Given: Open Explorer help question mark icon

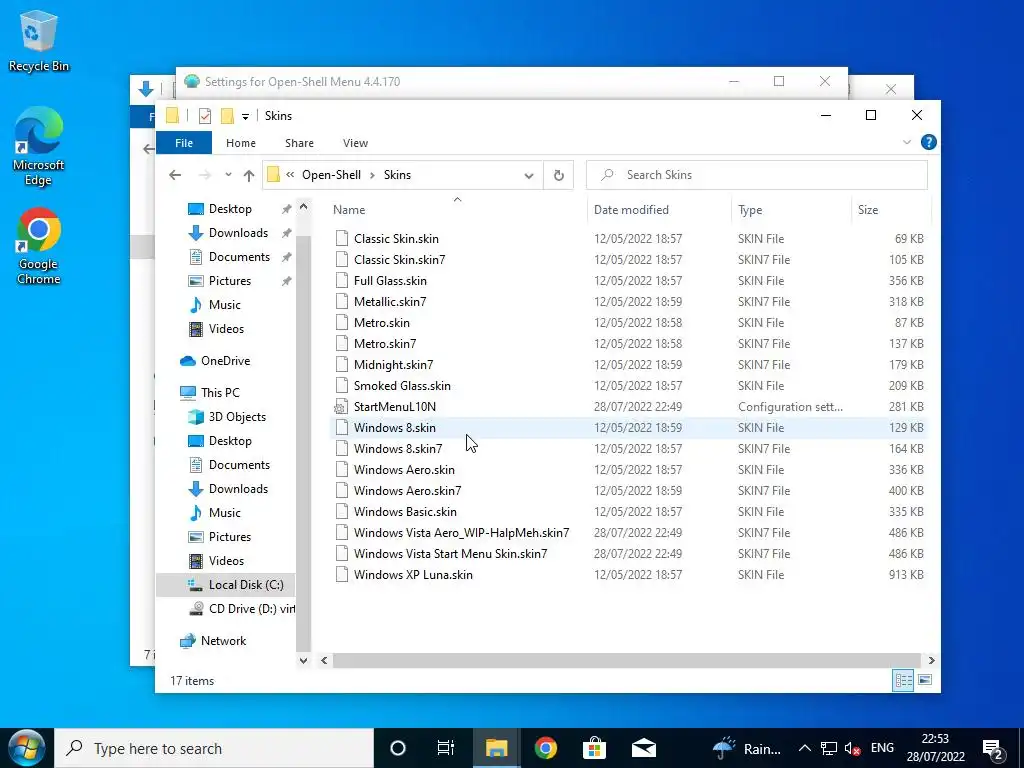Looking at the screenshot, I should point(928,142).
